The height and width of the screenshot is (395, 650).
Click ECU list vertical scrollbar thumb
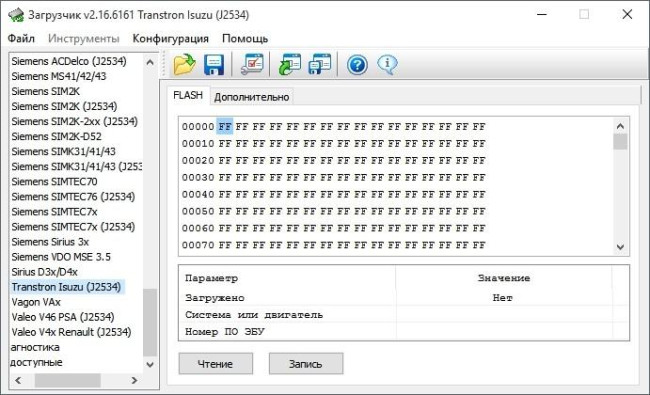coord(150,322)
